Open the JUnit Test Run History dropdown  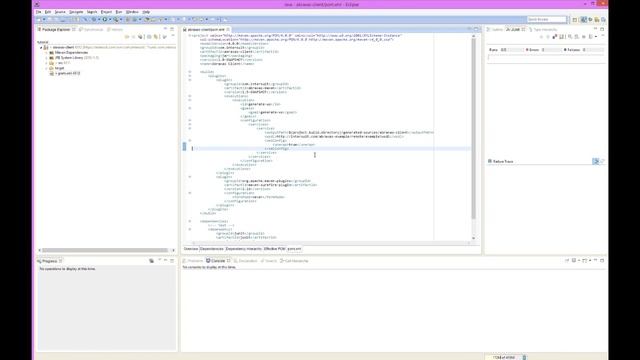click(x=596, y=37)
